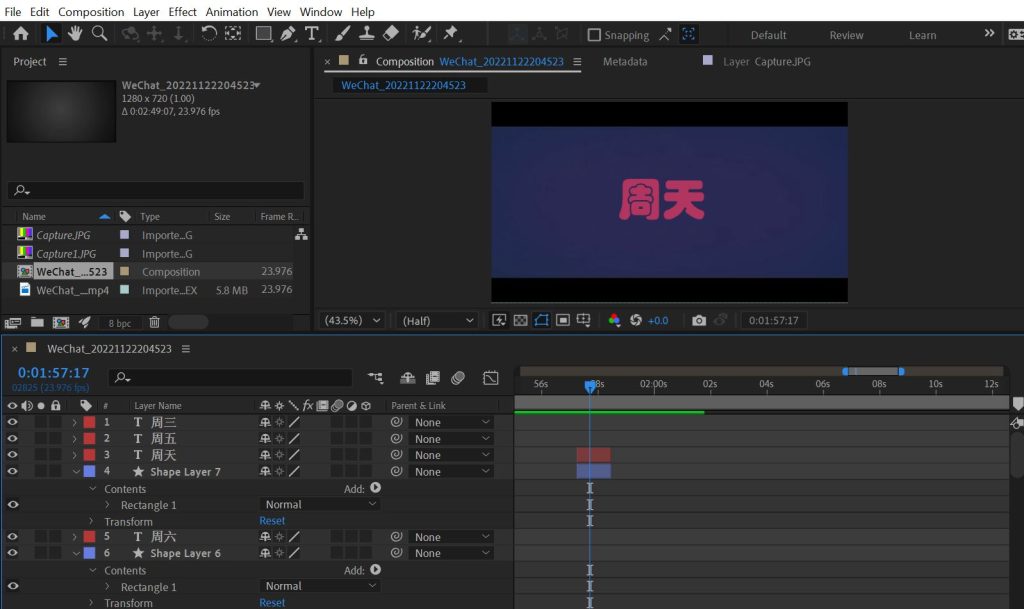Select the Puppet Pin tool

click(x=451, y=34)
